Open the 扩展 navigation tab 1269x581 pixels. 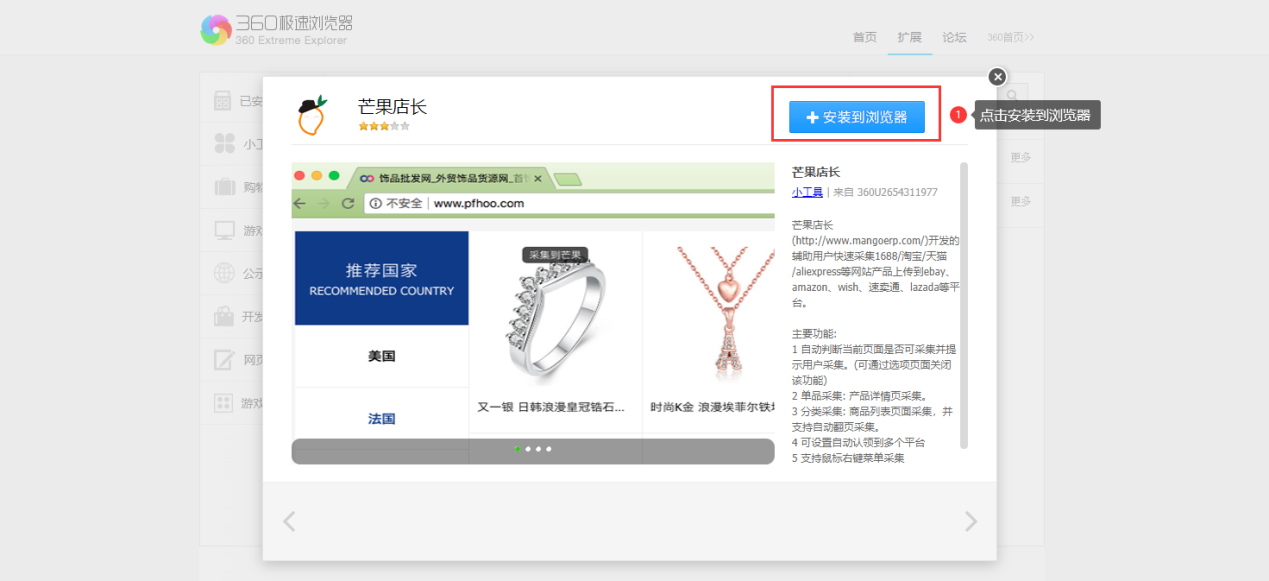(x=909, y=37)
